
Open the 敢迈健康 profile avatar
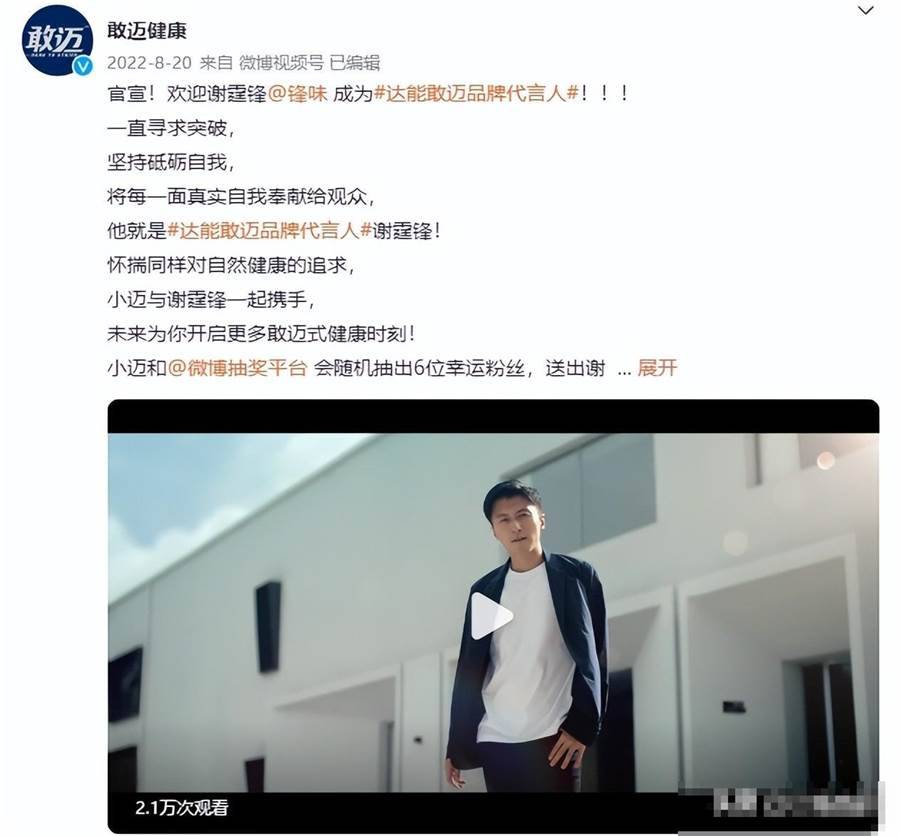click(57, 40)
